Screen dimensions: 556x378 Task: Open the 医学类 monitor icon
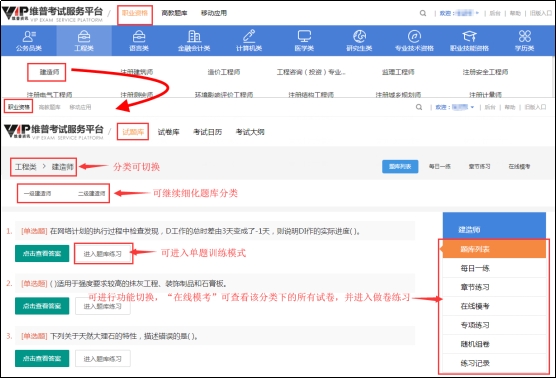click(x=304, y=36)
